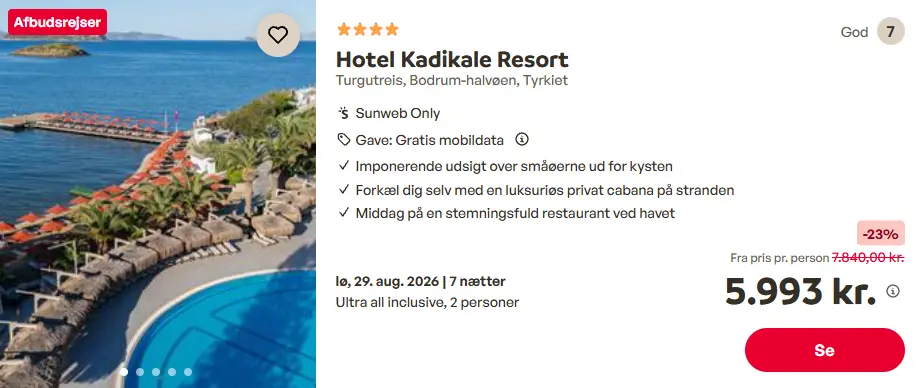The width and height of the screenshot is (920, 388).
Task: Click the hotel pool photo thumbnail
Action: click(x=158, y=194)
